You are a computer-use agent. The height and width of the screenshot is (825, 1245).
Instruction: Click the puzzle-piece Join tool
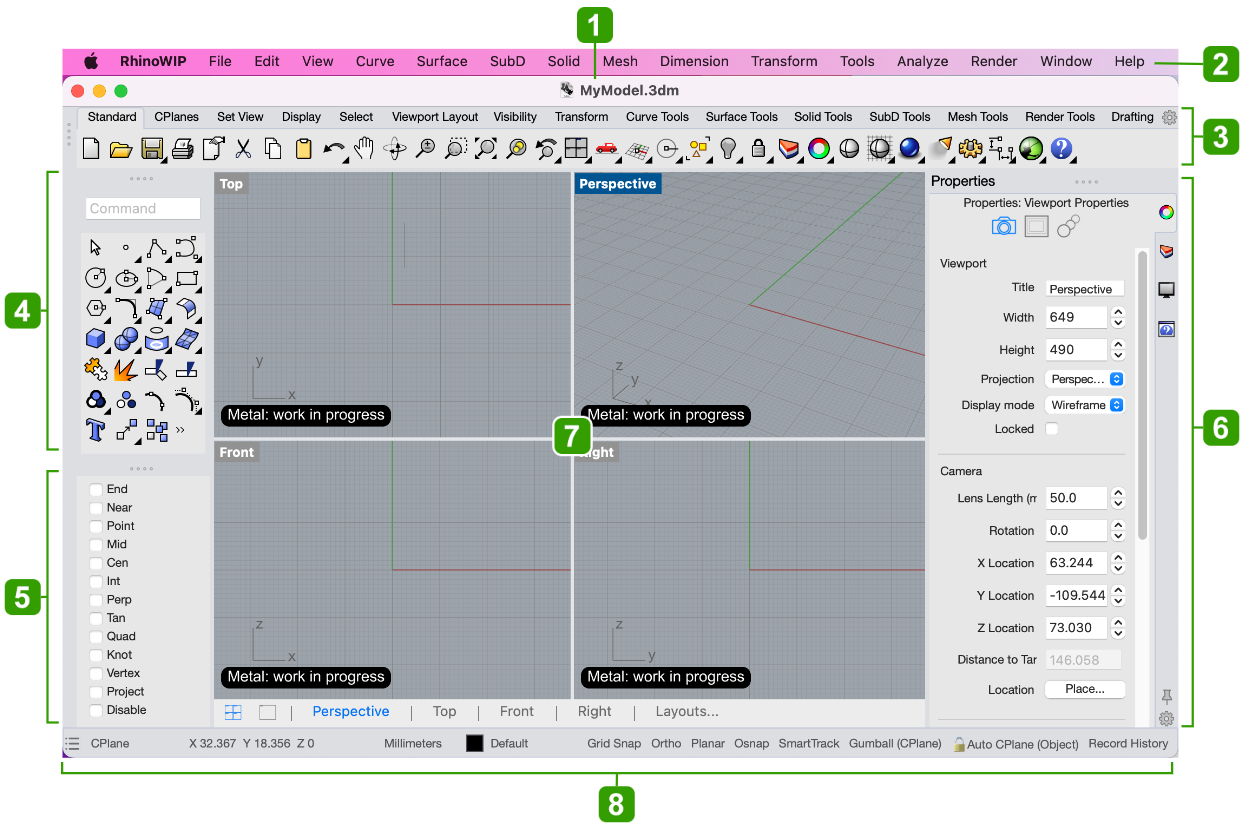[96, 369]
